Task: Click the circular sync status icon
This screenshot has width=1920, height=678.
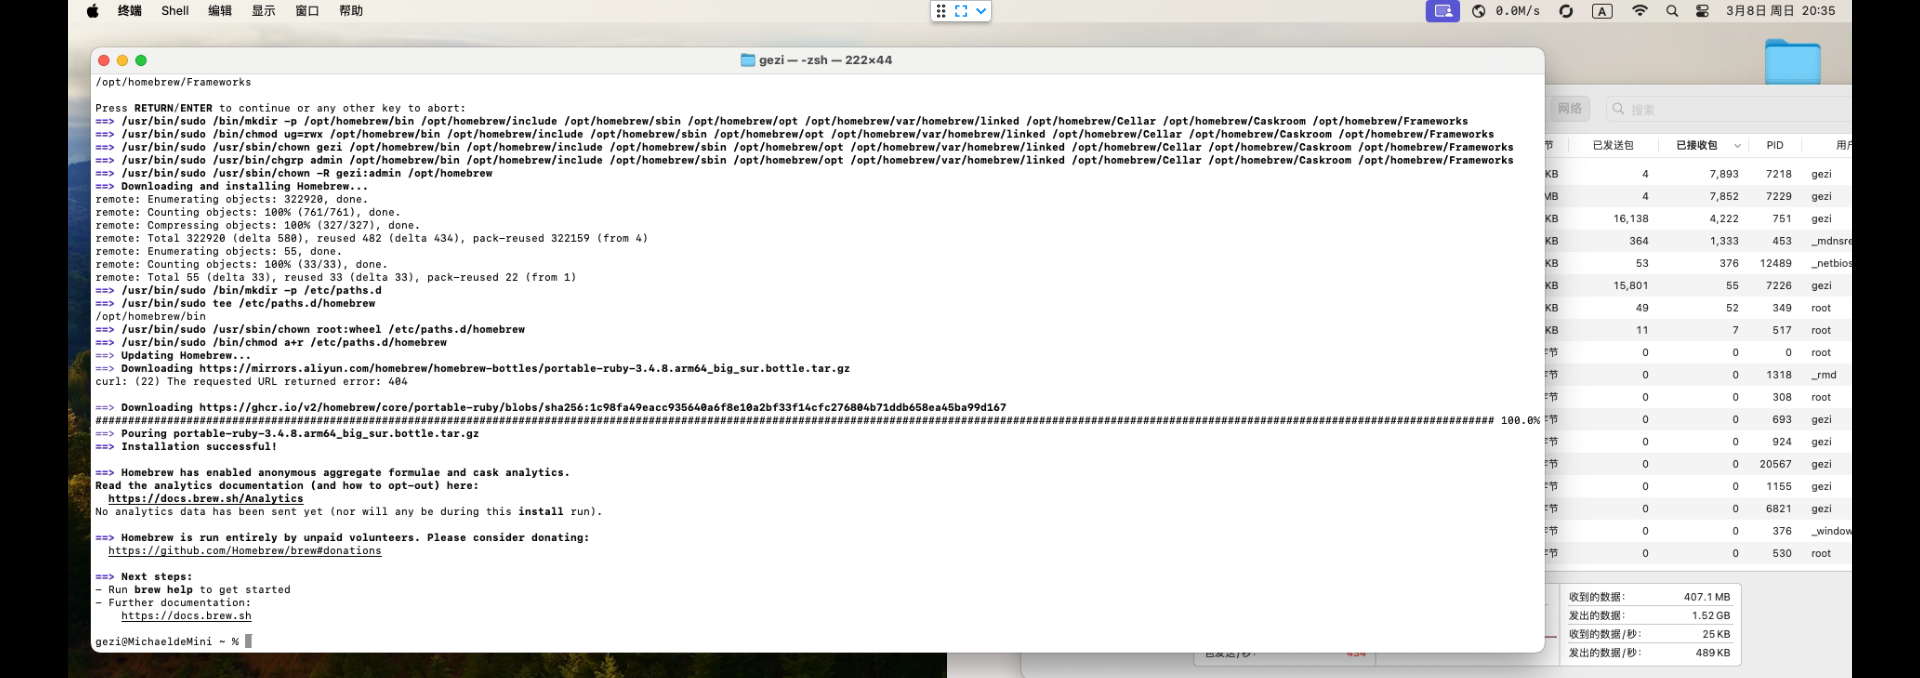Action: point(1566,11)
